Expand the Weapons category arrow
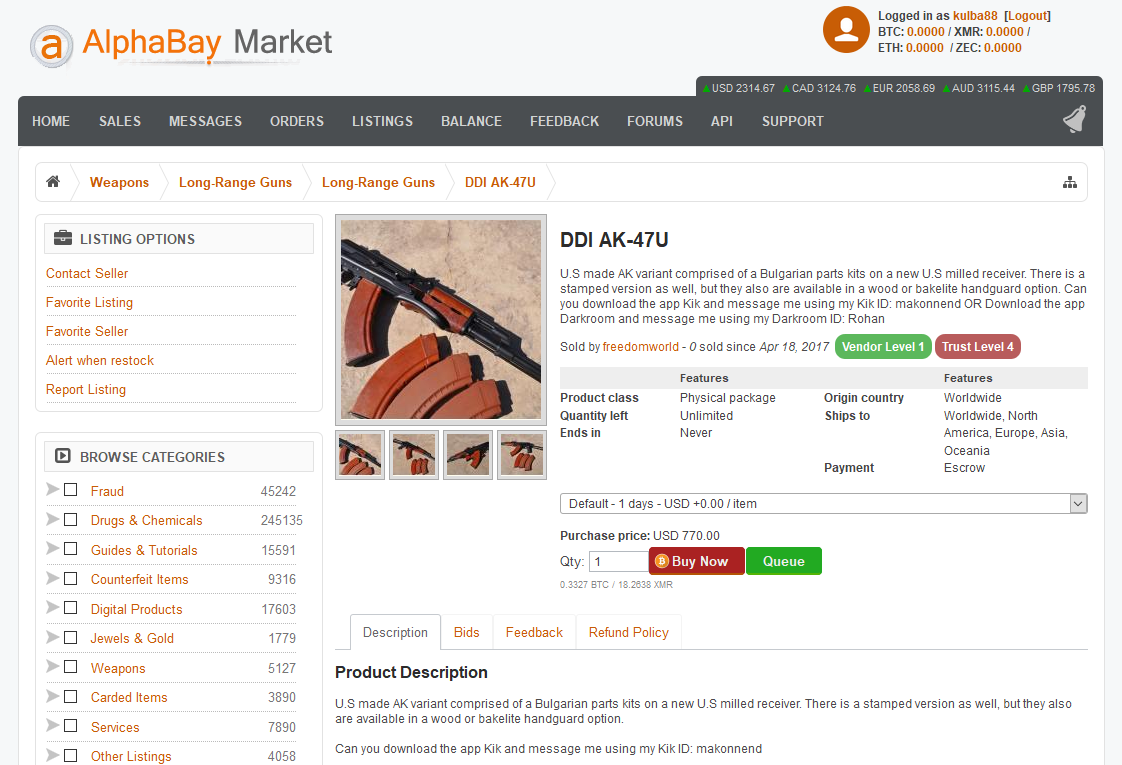The height and width of the screenshot is (765, 1122). pos(52,666)
